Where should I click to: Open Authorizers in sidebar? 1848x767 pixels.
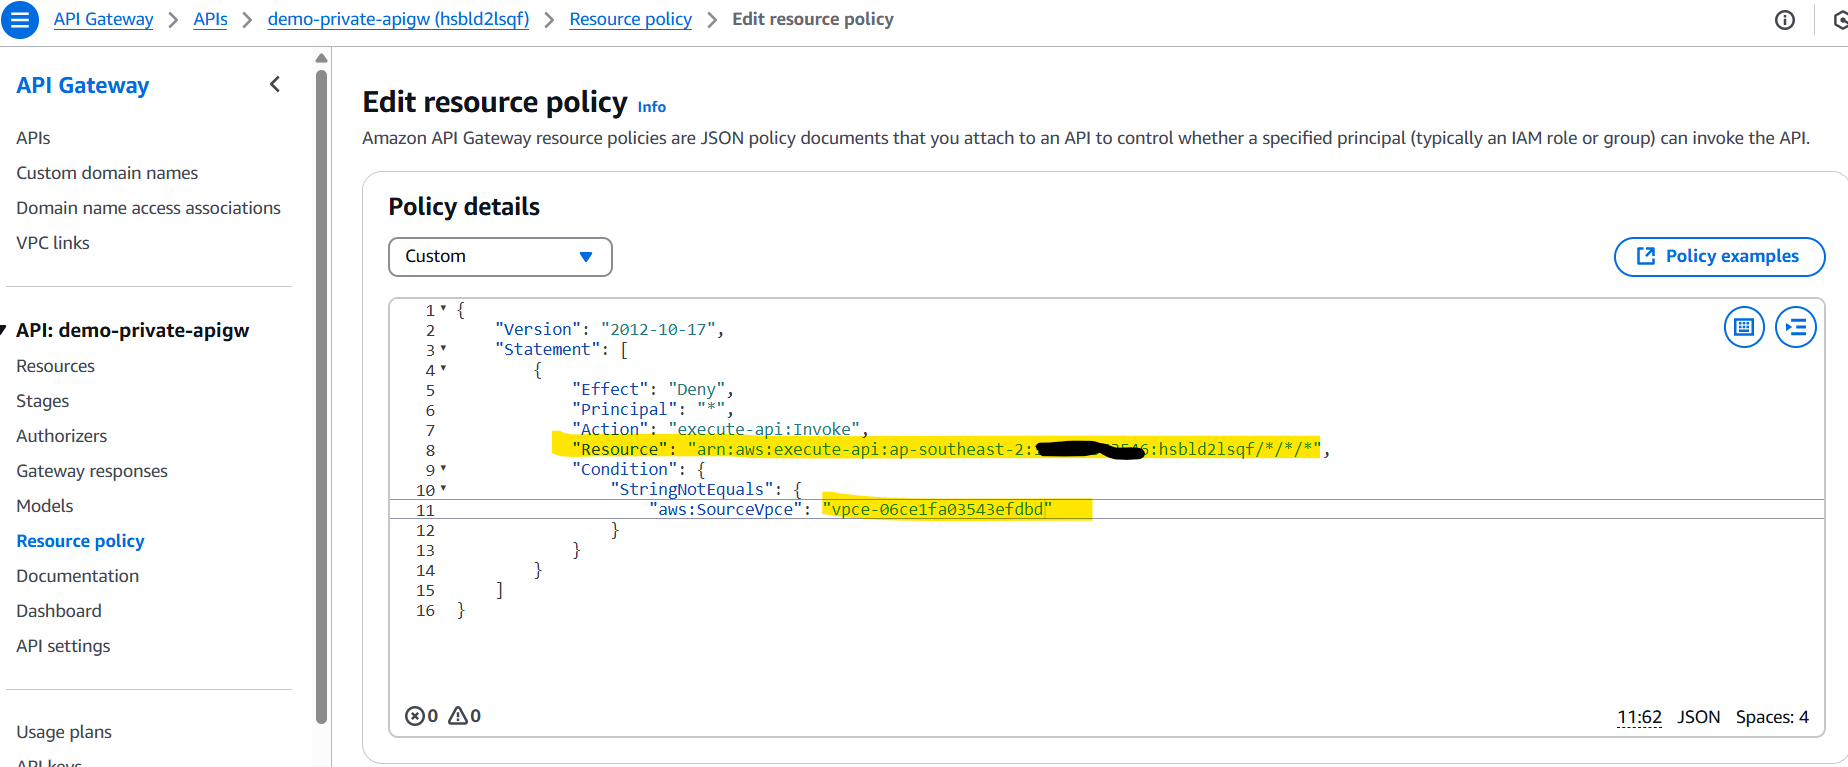61,436
